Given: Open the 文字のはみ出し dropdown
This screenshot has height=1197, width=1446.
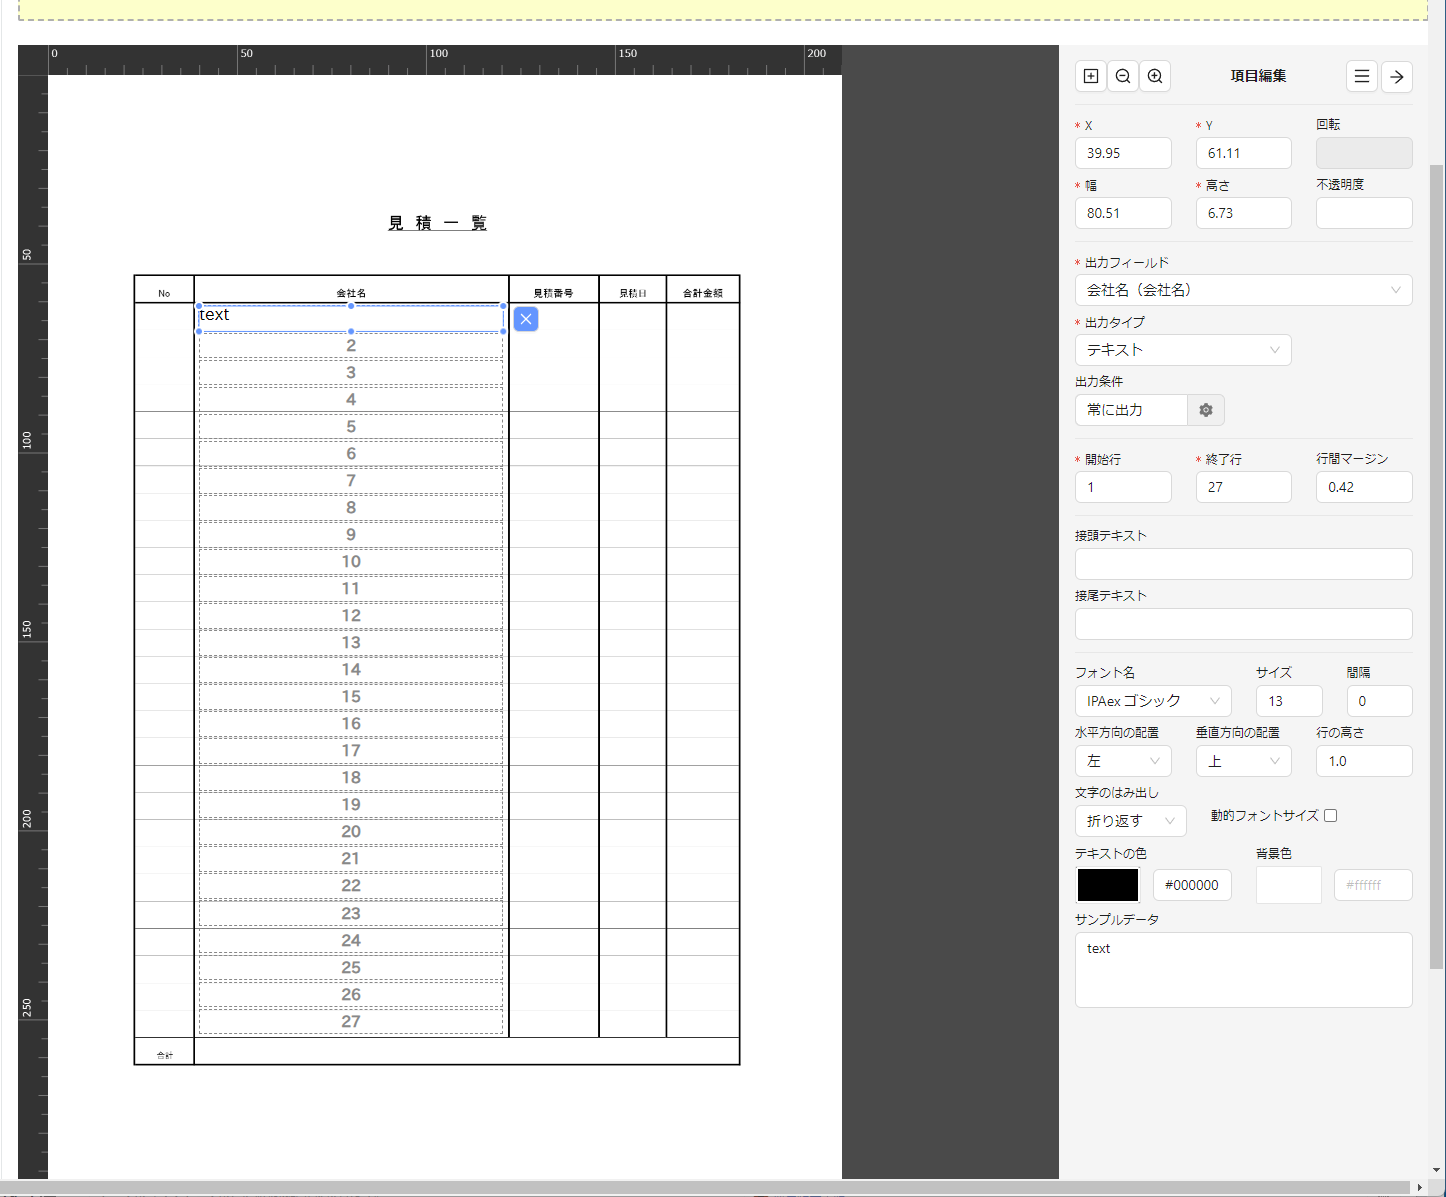Looking at the screenshot, I should pos(1130,821).
